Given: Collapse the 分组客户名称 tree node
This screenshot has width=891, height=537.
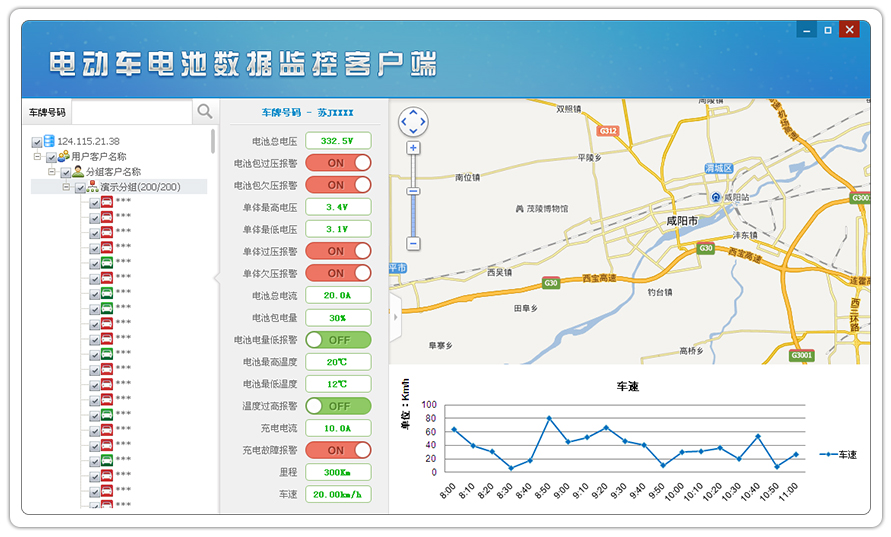Looking at the screenshot, I should click(x=52, y=172).
